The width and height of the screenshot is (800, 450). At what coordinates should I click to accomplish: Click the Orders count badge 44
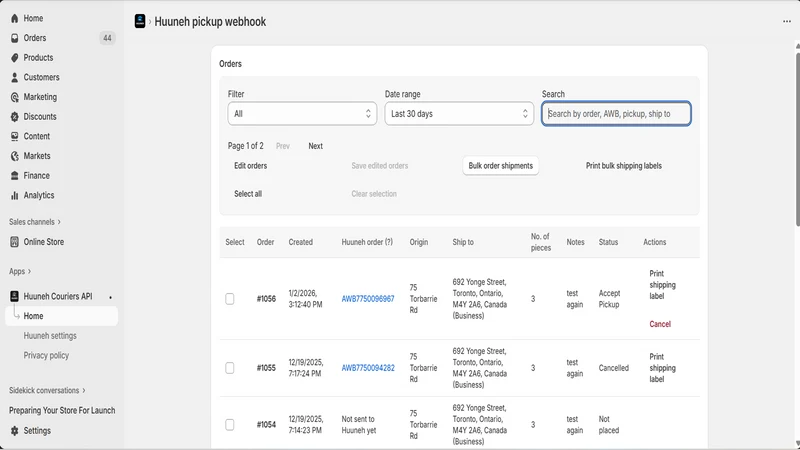coord(107,38)
